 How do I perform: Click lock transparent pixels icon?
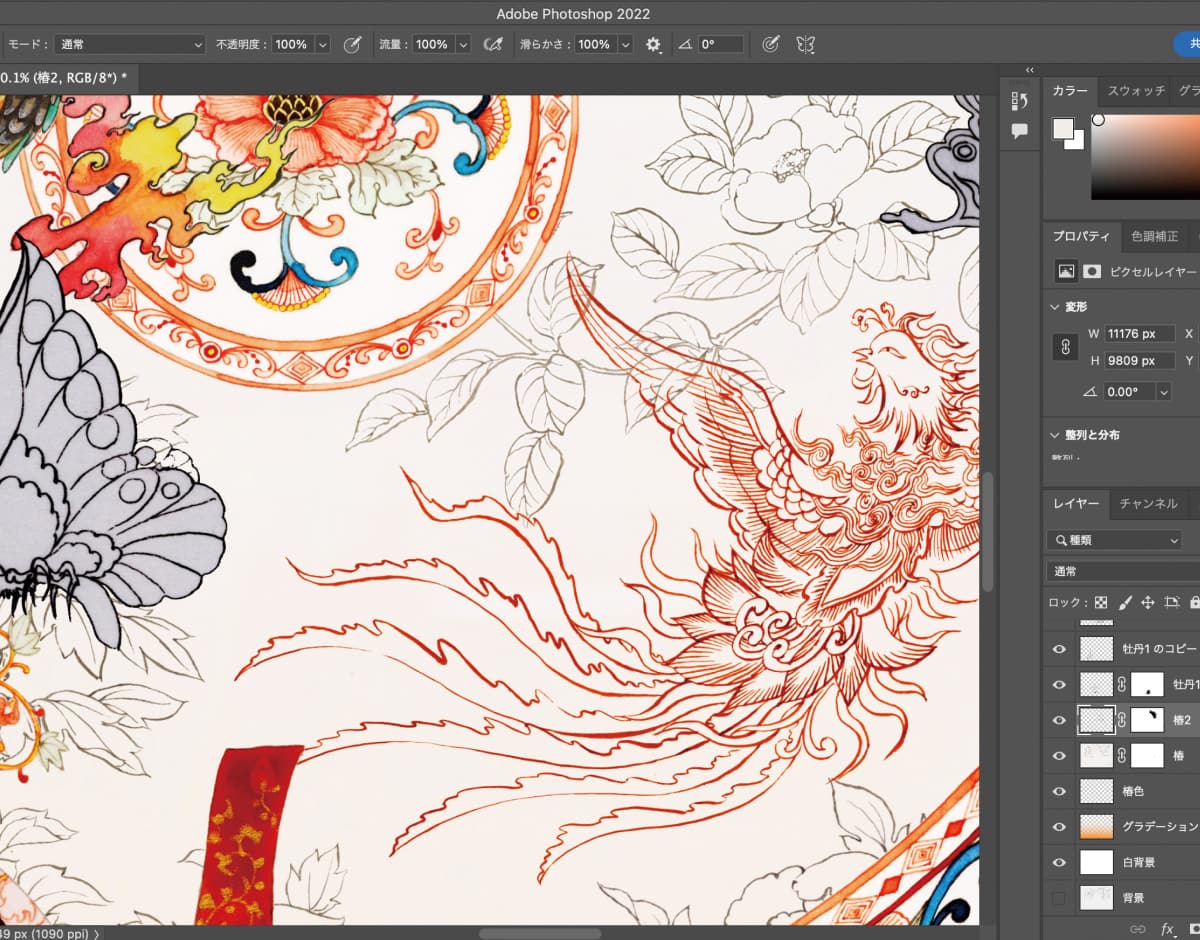(1101, 603)
